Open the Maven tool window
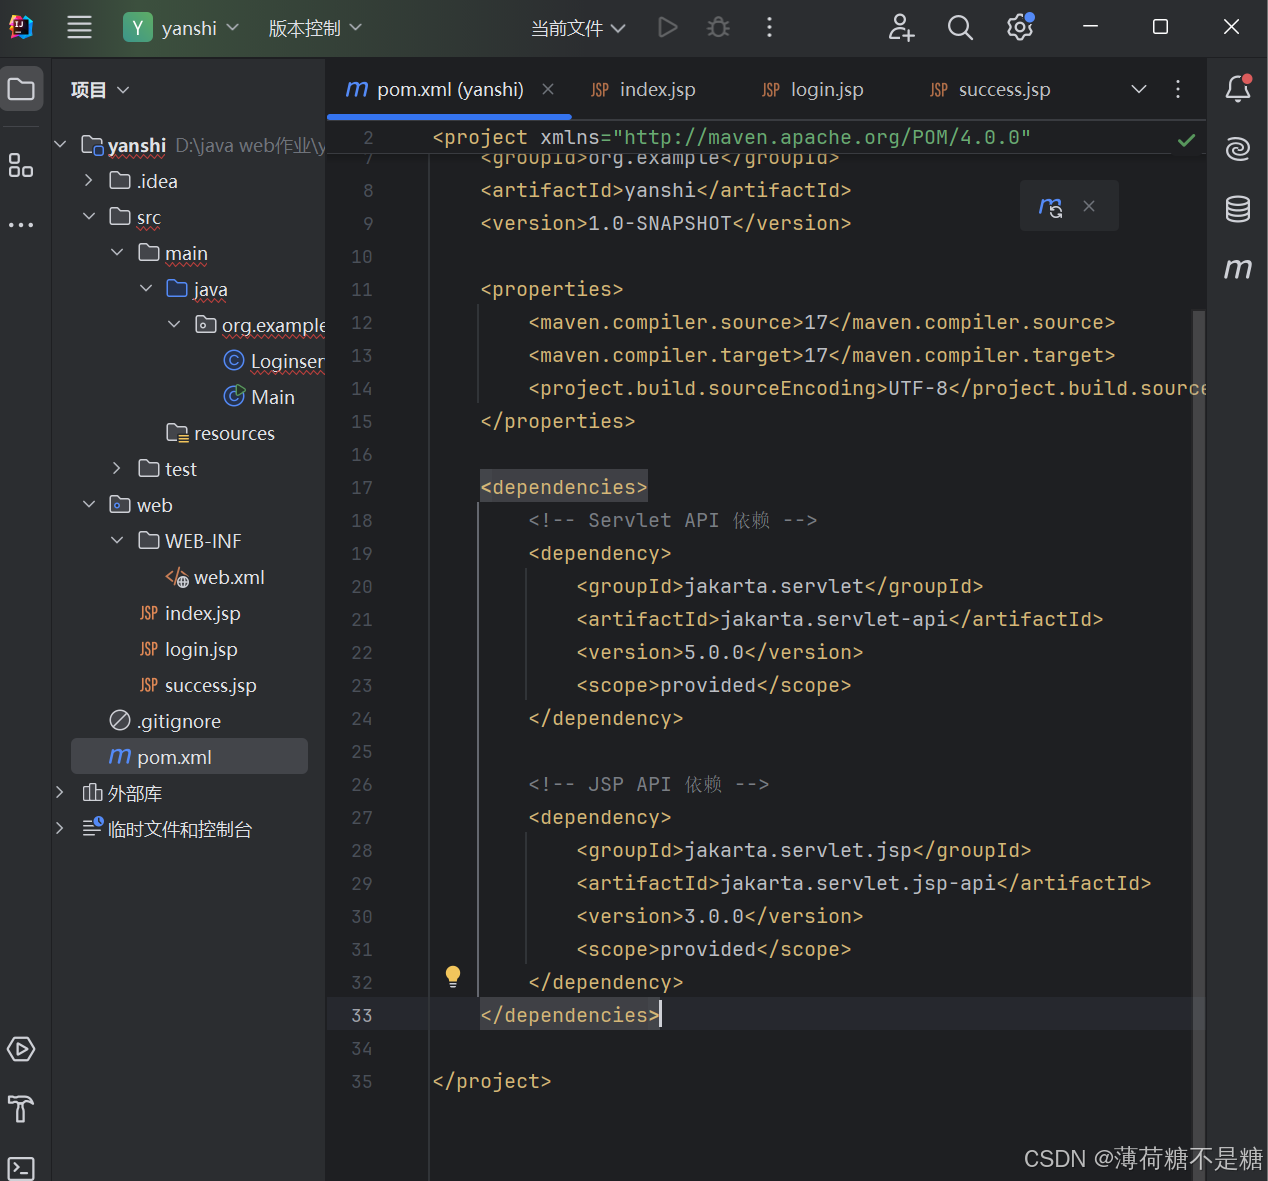Image resolution: width=1268 pixels, height=1181 pixels. click(1238, 268)
